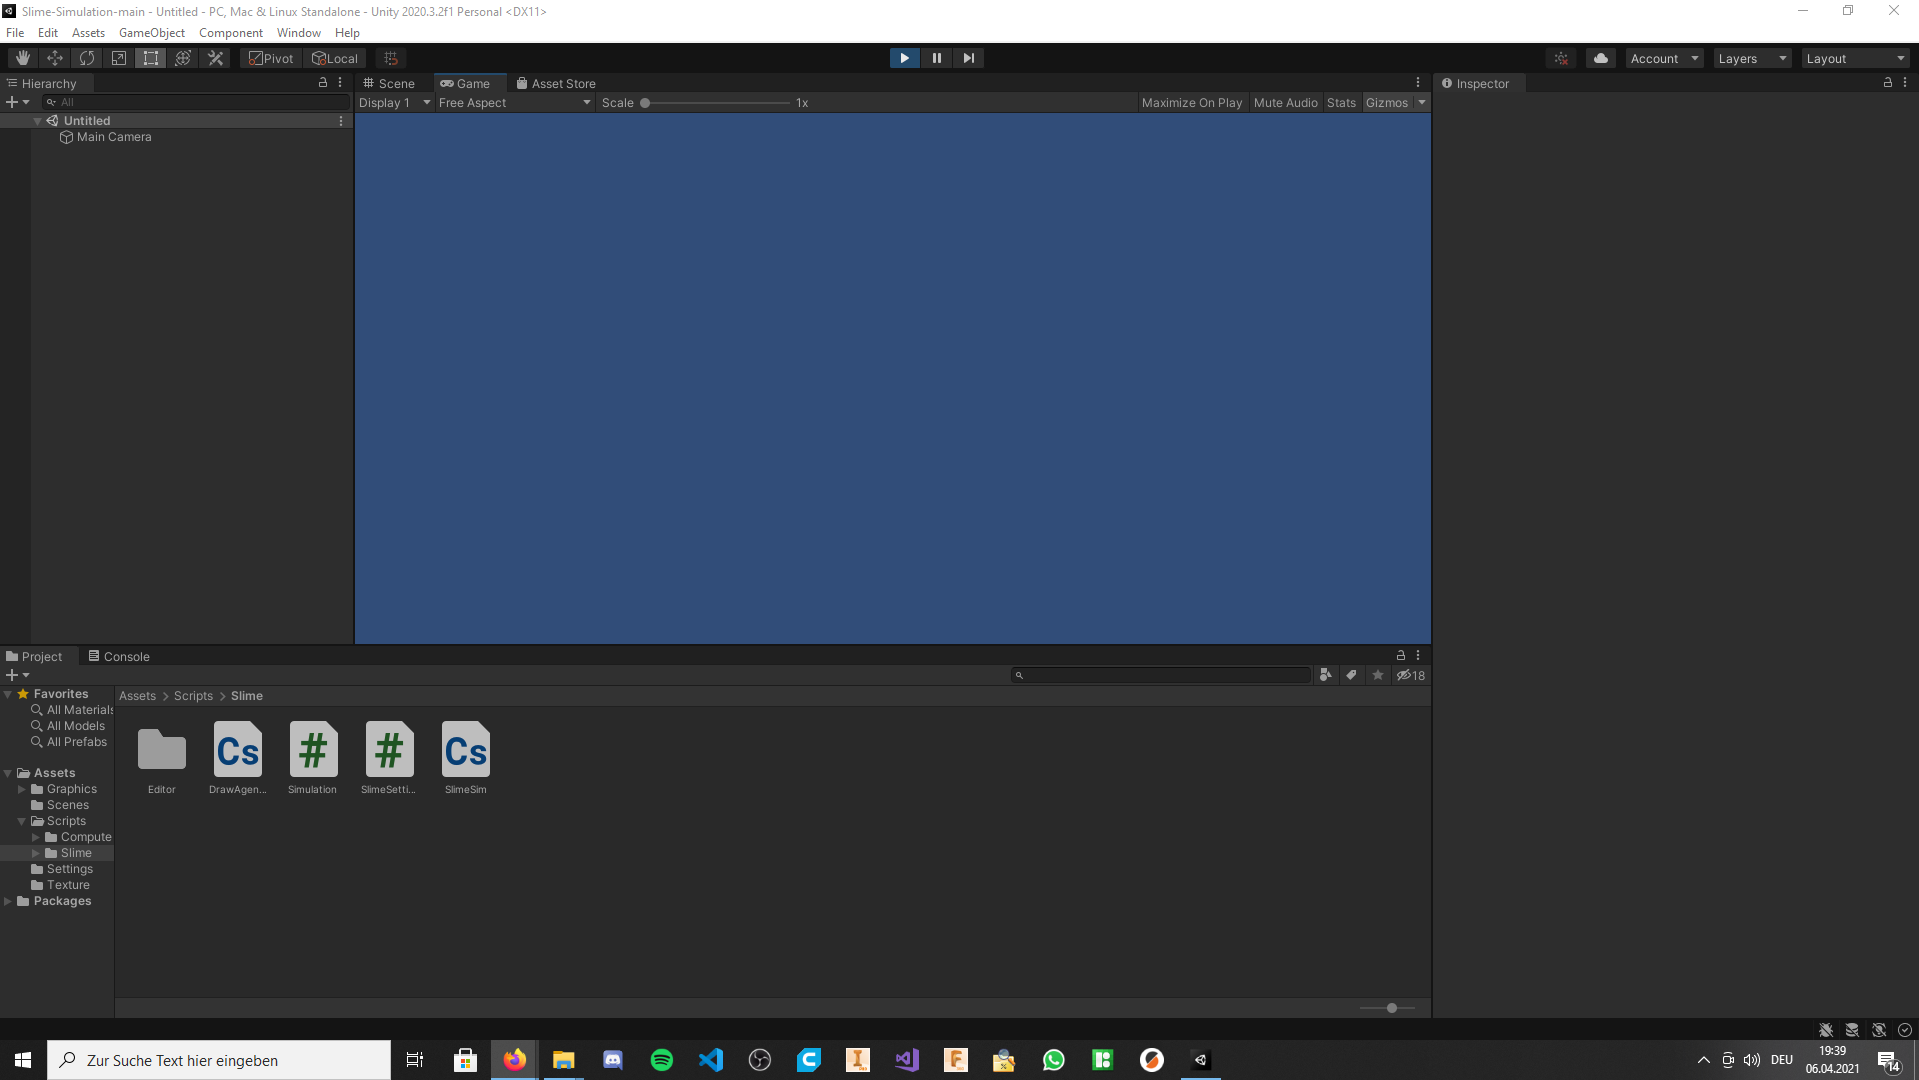Select the Rect transform tool
1919x1080 pixels.
[150, 57]
